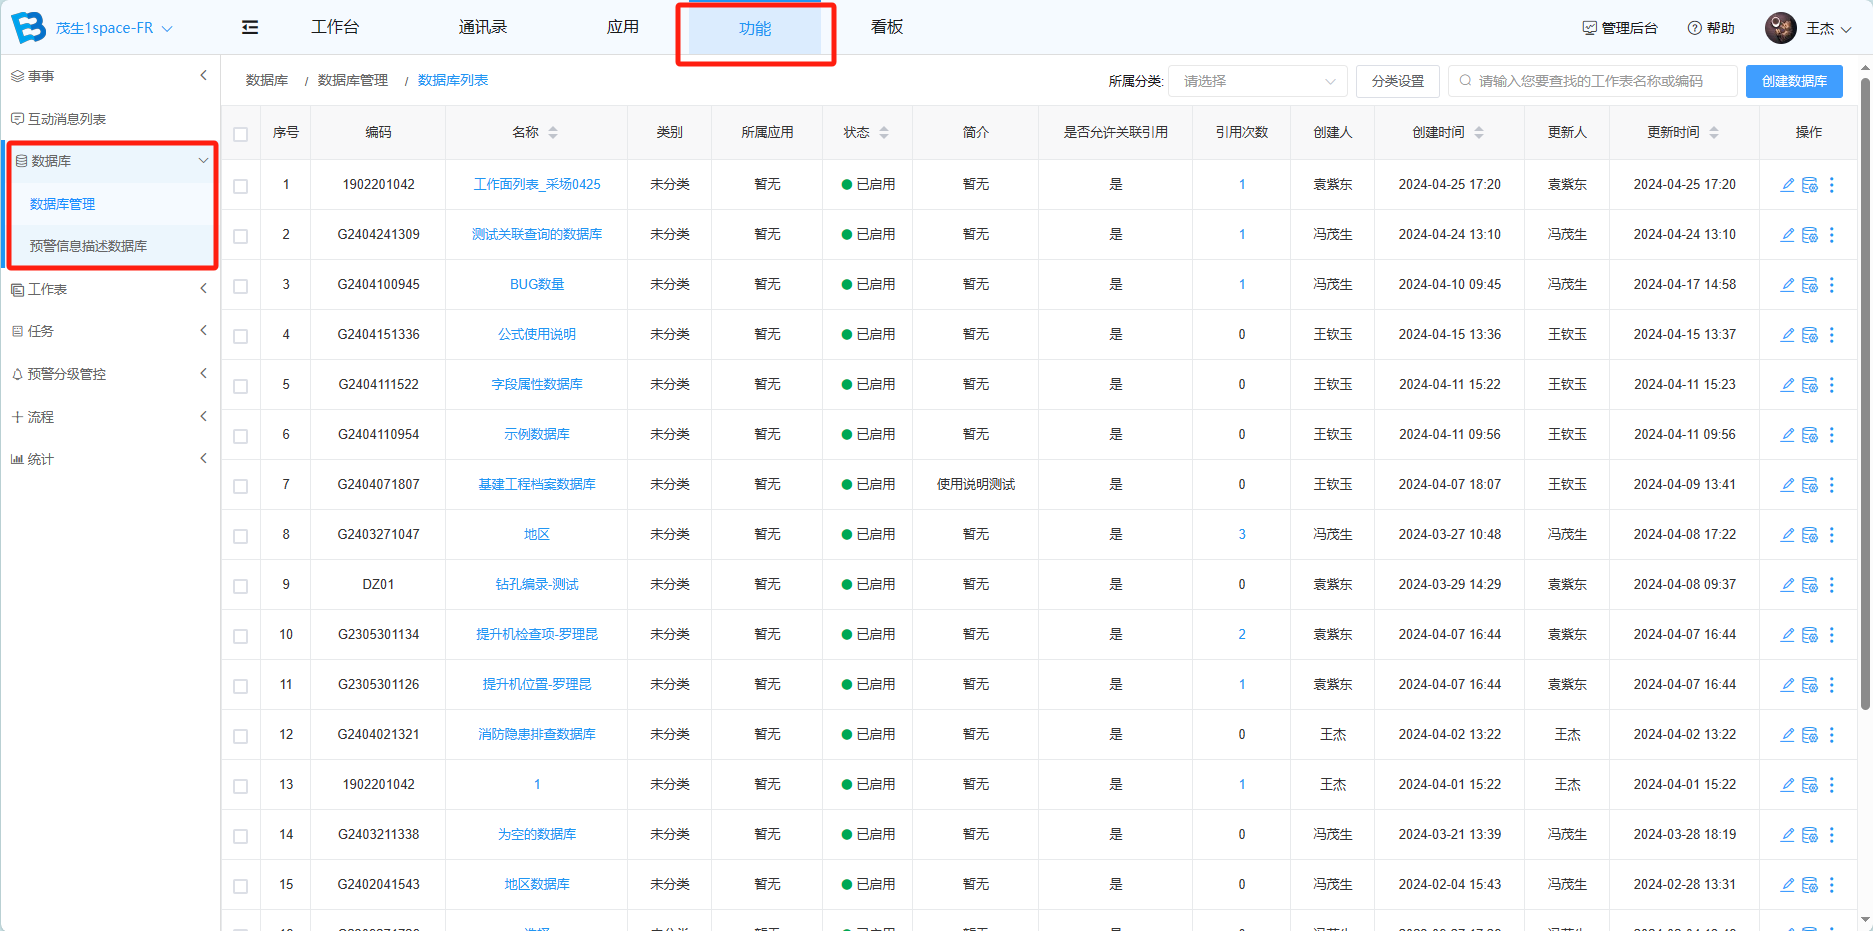Switch to the 工作台 top tab
1873x931 pixels.
point(335,27)
